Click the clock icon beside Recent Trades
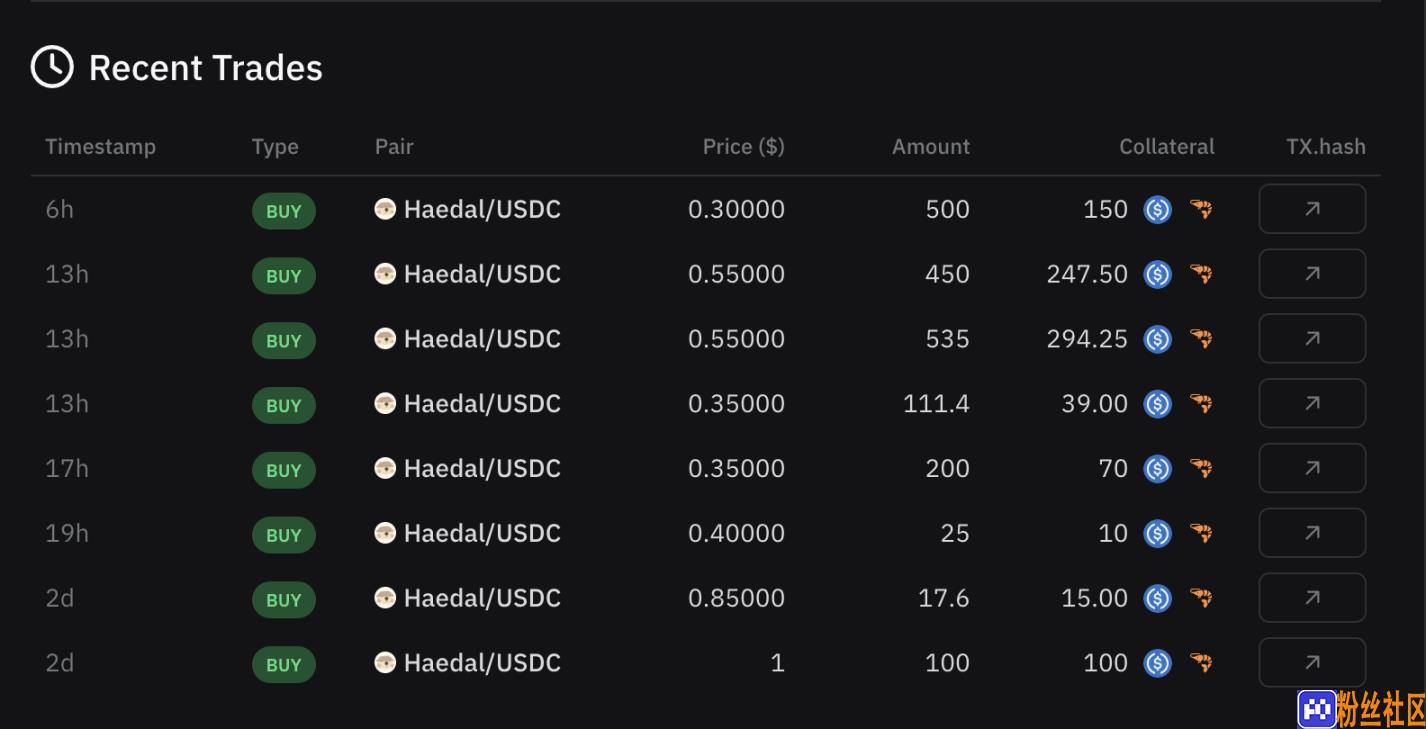Viewport: 1426px width, 729px height. (52, 67)
